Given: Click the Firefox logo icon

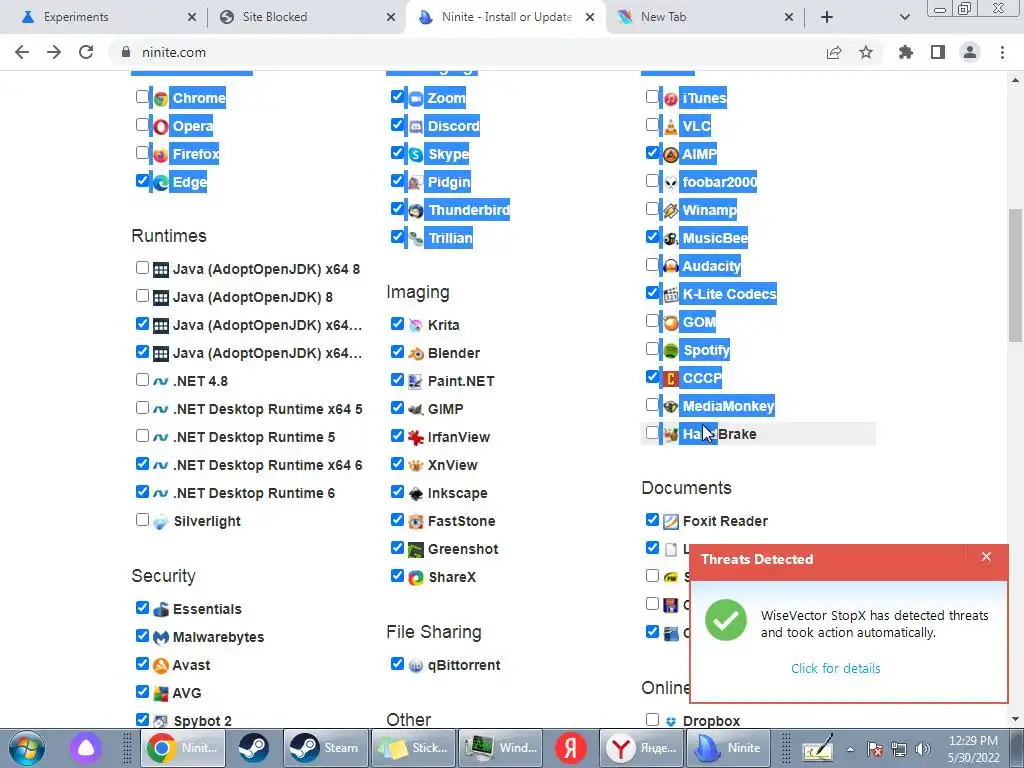Looking at the screenshot, I should pos(161,155).
